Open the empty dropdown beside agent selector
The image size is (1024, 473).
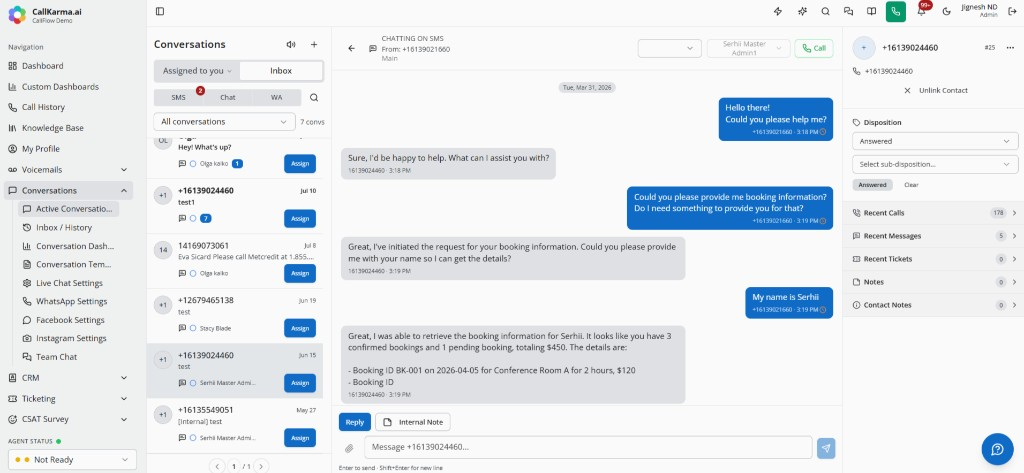coord(669,48)
